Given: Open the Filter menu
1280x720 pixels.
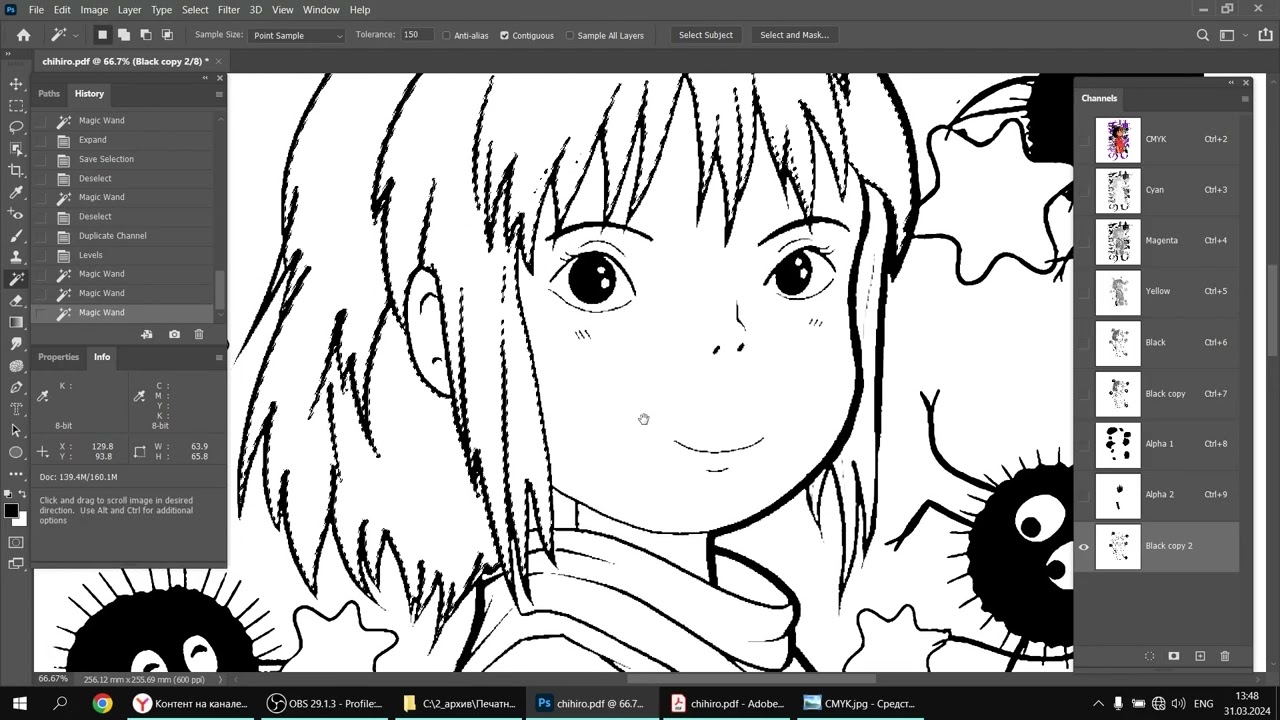Looking at the screenshot, I should (229, 10).
